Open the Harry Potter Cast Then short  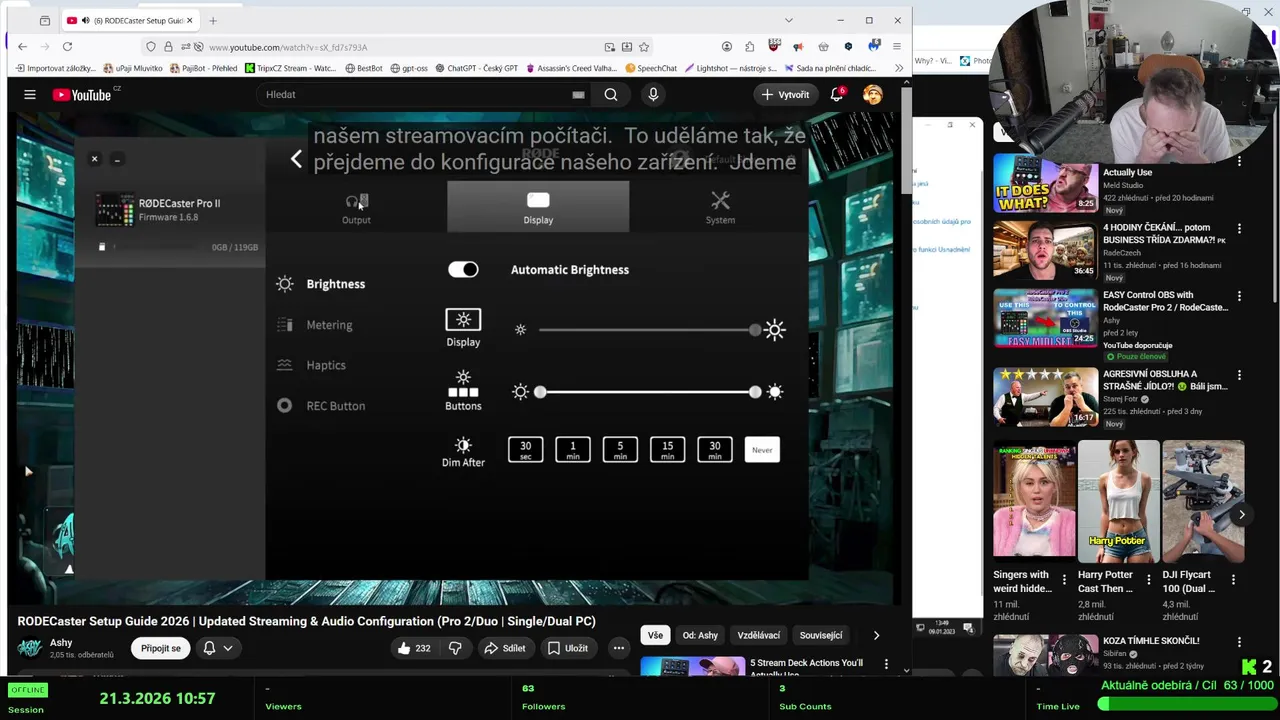[1118, 500]
